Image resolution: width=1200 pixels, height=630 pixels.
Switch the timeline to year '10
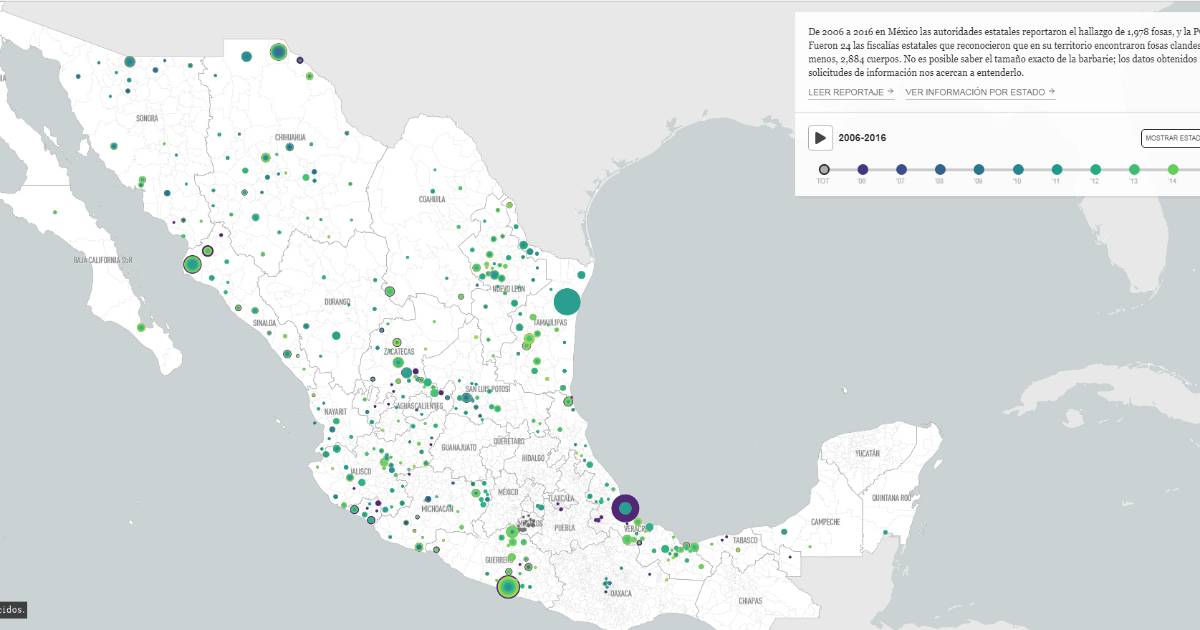1018,170
